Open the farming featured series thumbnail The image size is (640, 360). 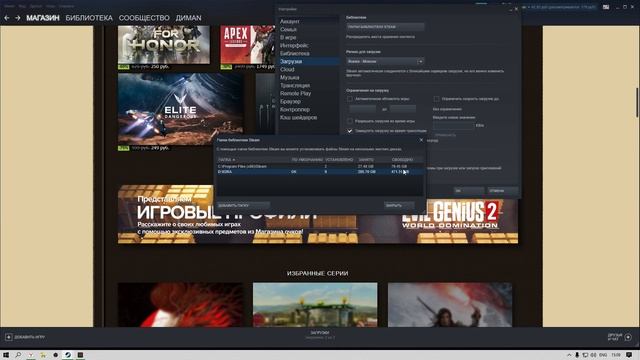coord(315,304)
